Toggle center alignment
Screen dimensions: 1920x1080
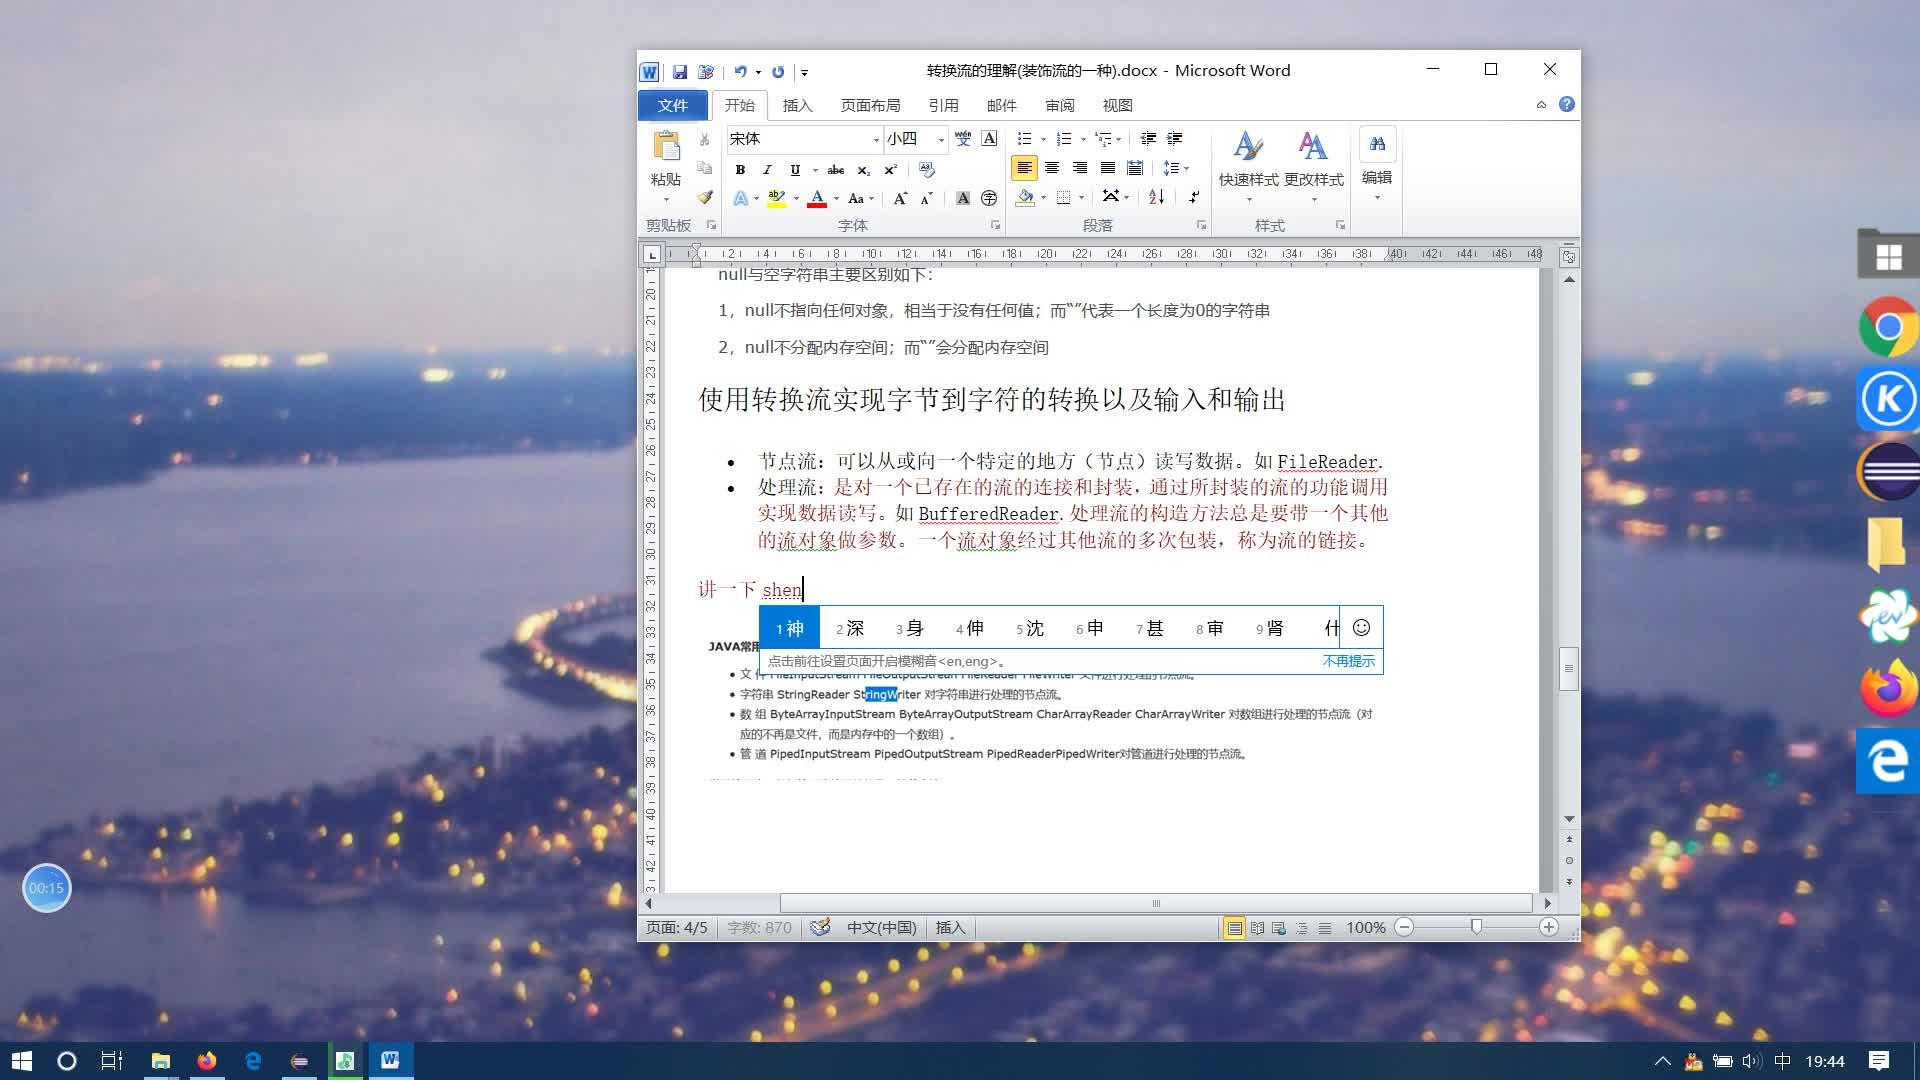(x=1052, y=168)
